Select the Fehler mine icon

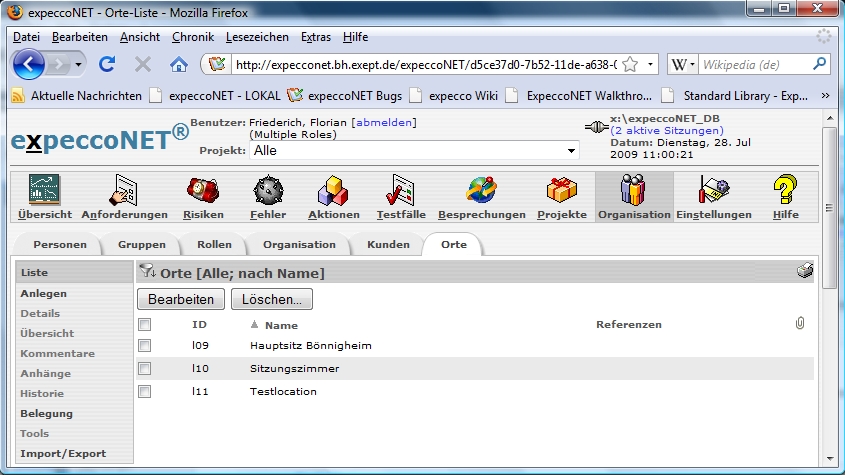point(268,189)
